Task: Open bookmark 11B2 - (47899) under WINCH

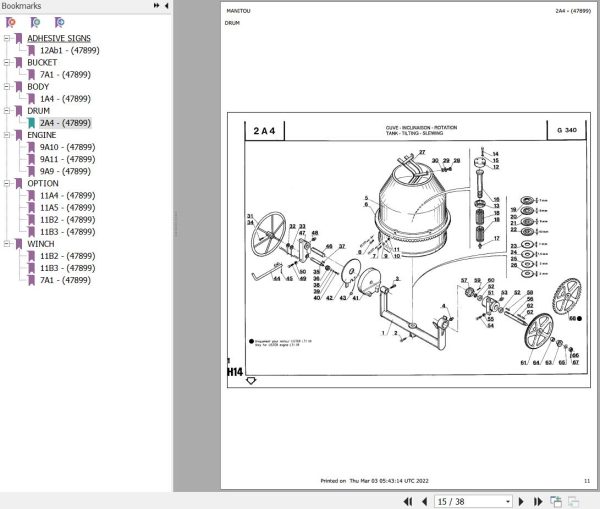Action: point(67,256)
